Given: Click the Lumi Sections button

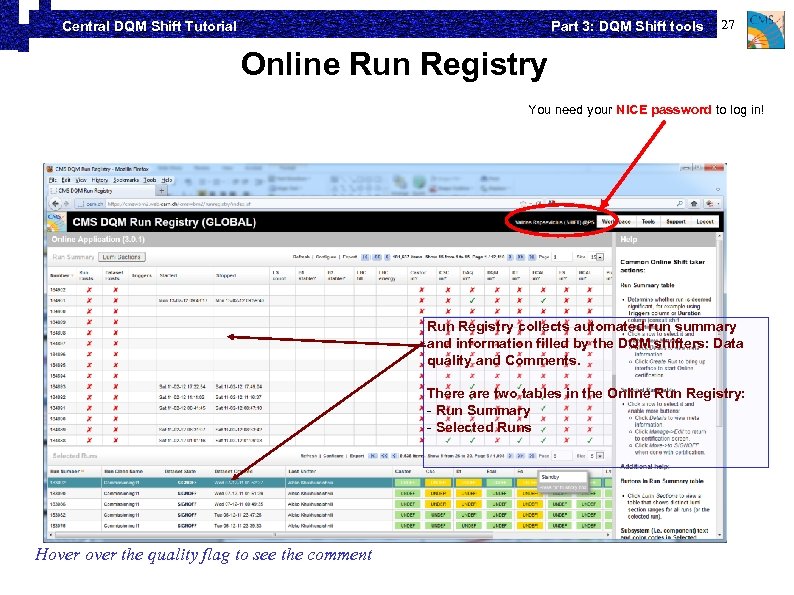Looking at the screenshot, I should pyautogui.click(x=122, y=257).
